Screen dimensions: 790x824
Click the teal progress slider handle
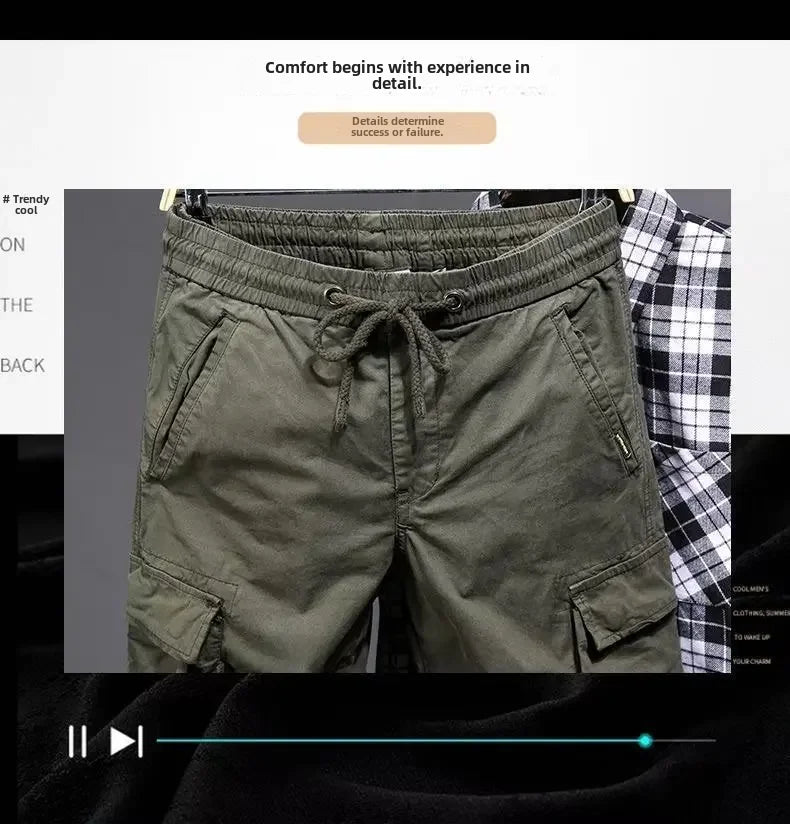click(645, 741)
